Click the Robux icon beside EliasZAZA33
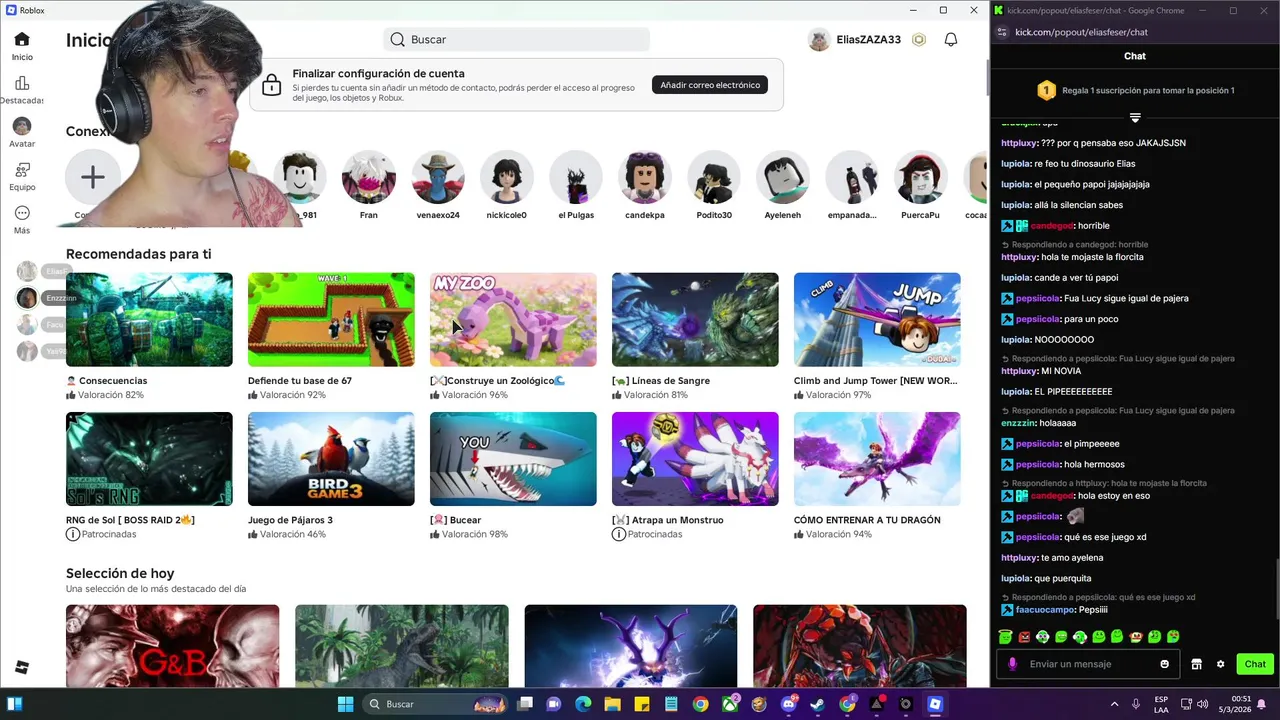This screenshot has height=720, width=1280. coord(919,39)
